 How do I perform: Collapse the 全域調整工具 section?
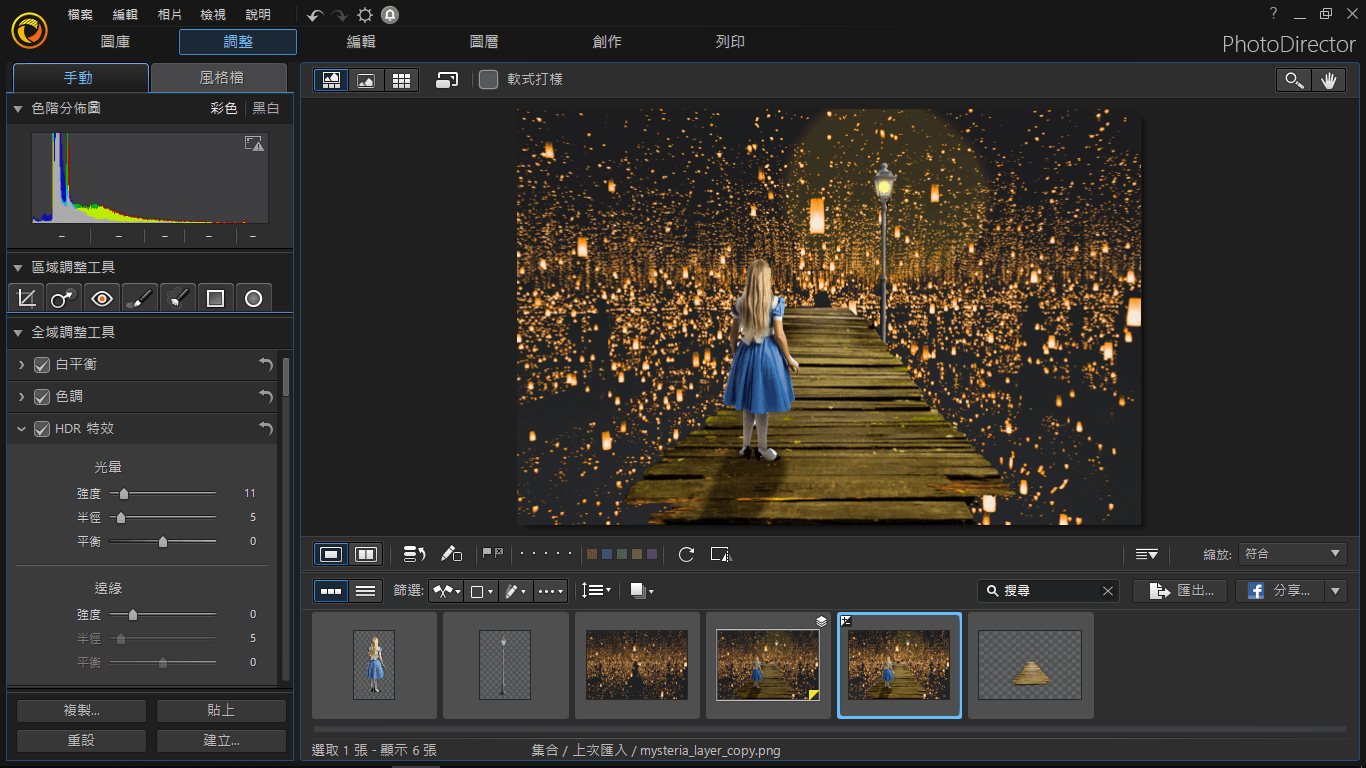point(18,332)
